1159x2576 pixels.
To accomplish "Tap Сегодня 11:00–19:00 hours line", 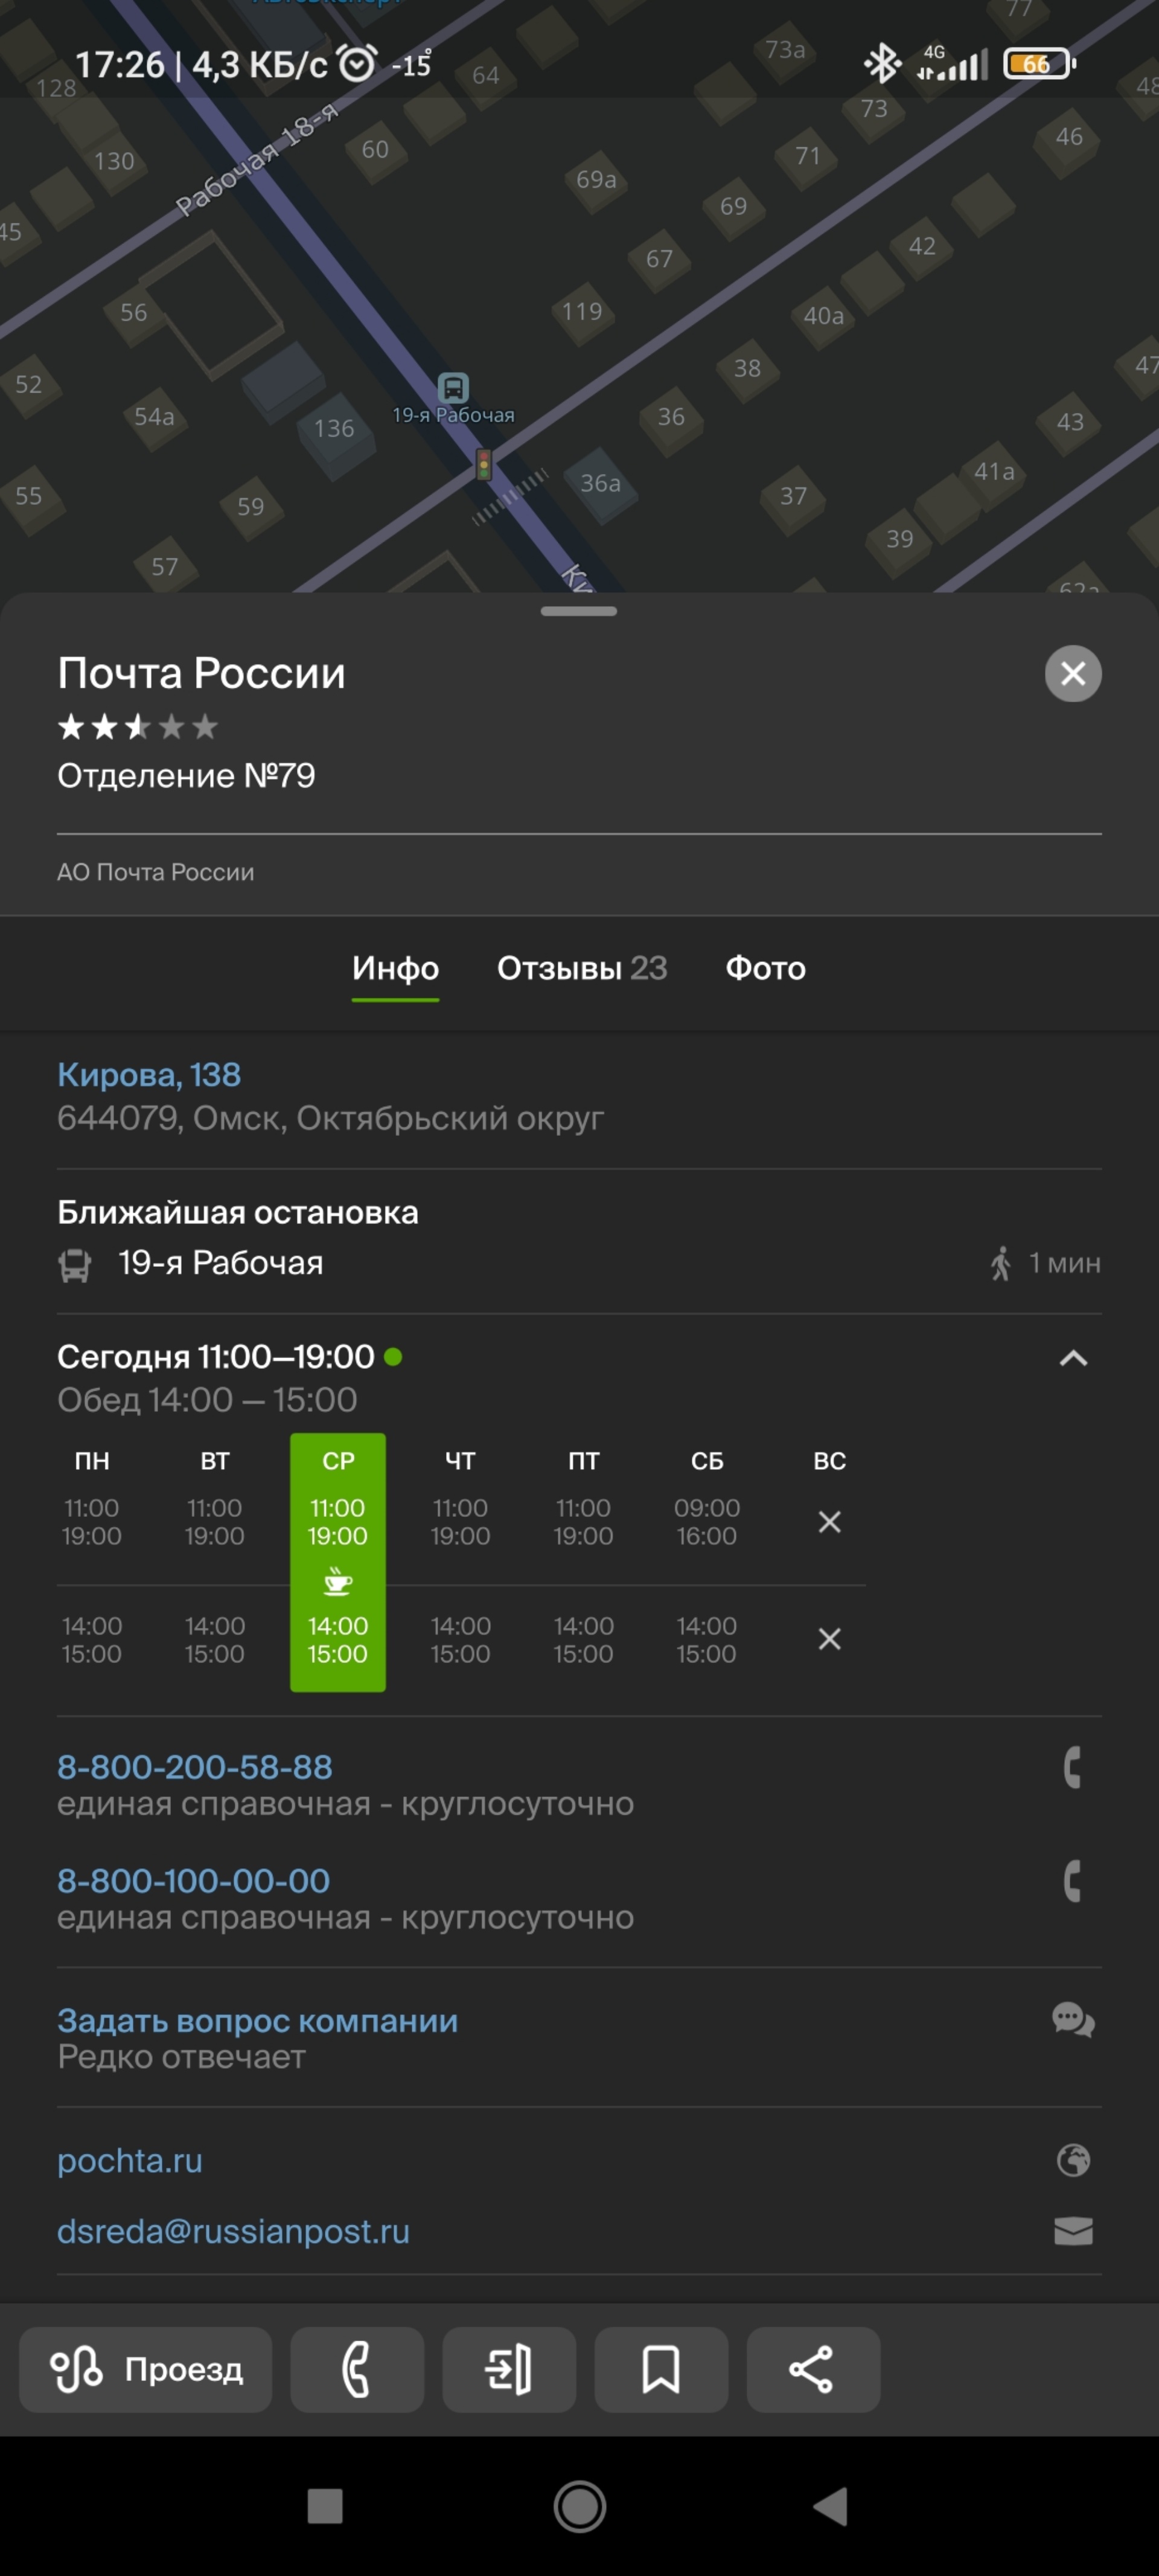I will click(x=216, y=1356).
